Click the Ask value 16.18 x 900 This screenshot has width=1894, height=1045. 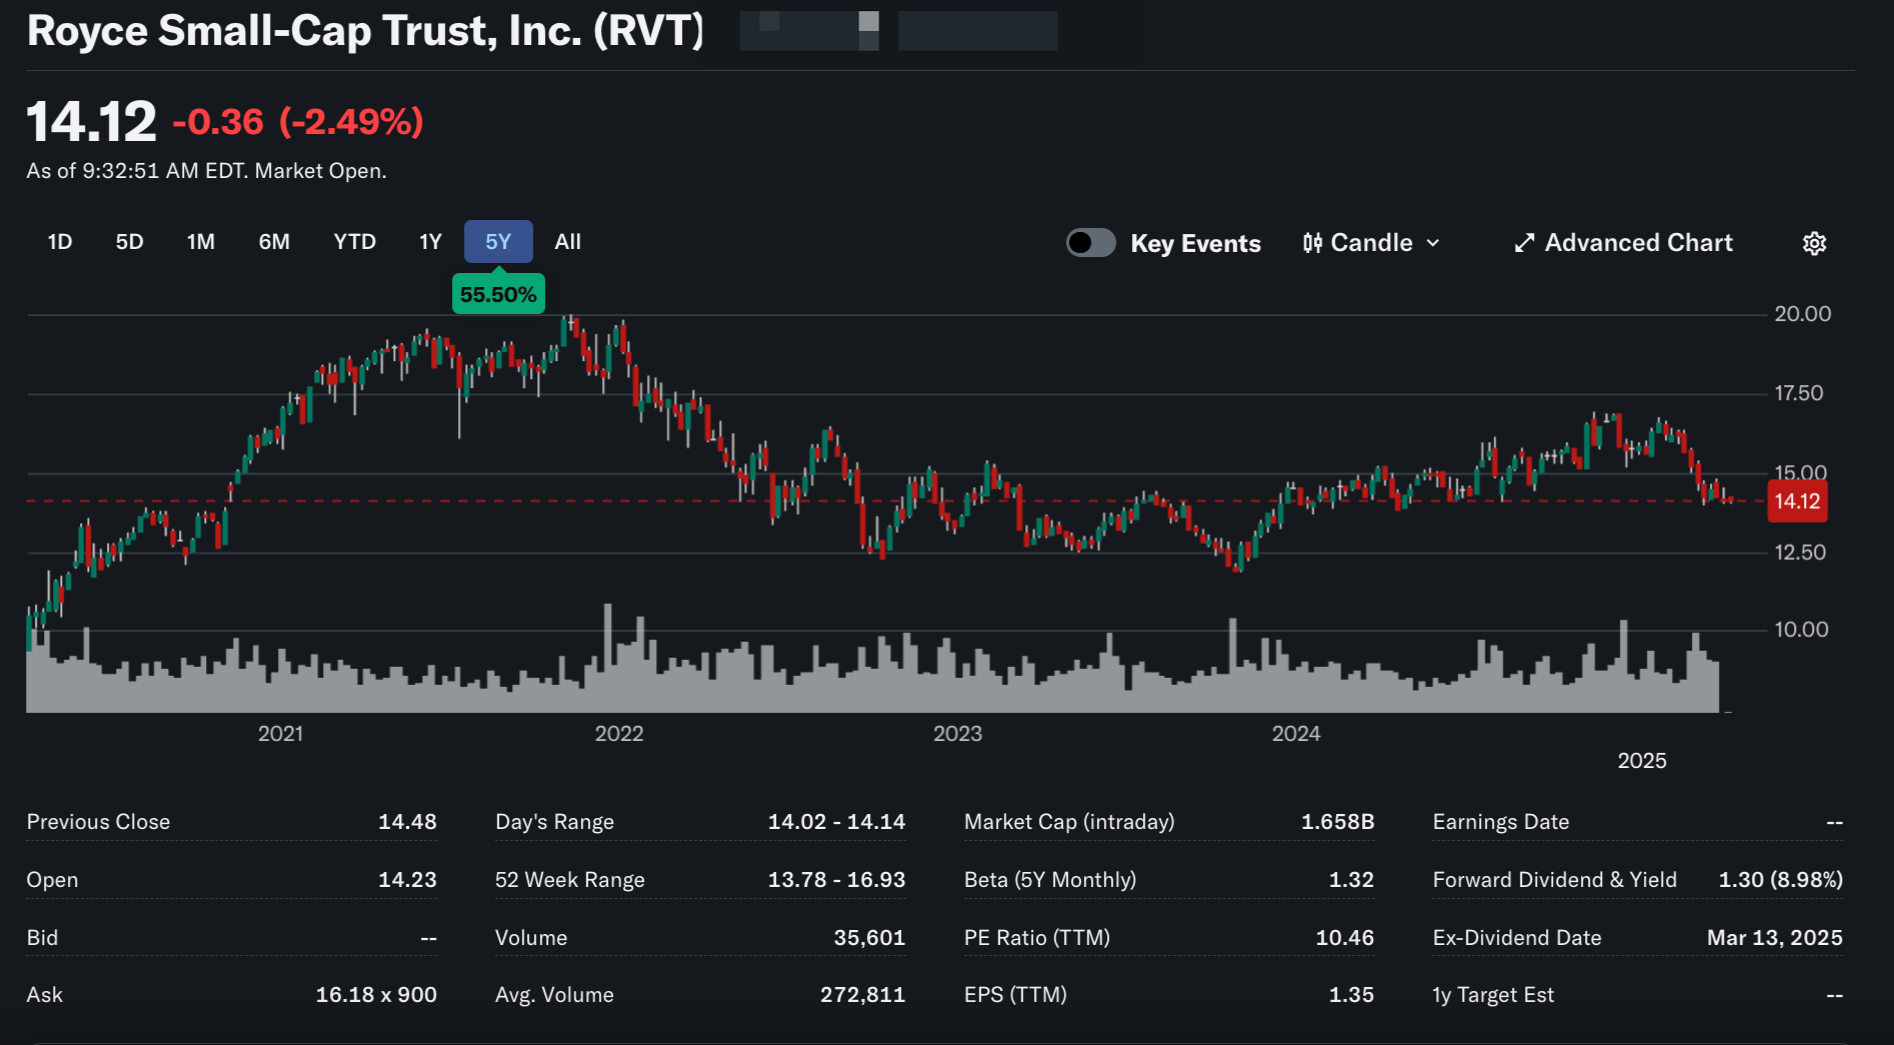tap(376, 995)
